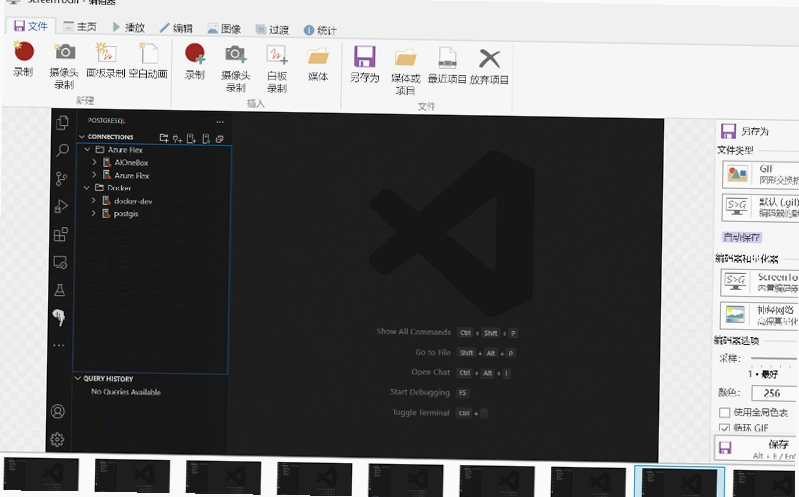Image resolution: width=799 pixels, height=497 pixels.
Task: Open the VS Code Manage gear icon
Action: coord(57,439)
